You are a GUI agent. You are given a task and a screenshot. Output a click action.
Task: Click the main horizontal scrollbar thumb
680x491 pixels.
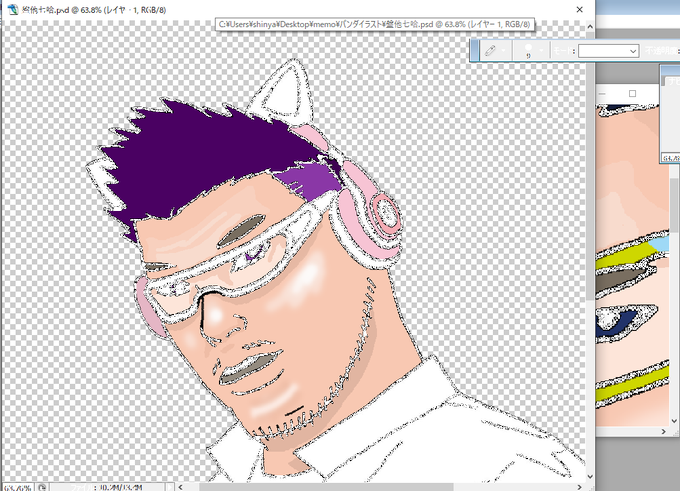326,487
